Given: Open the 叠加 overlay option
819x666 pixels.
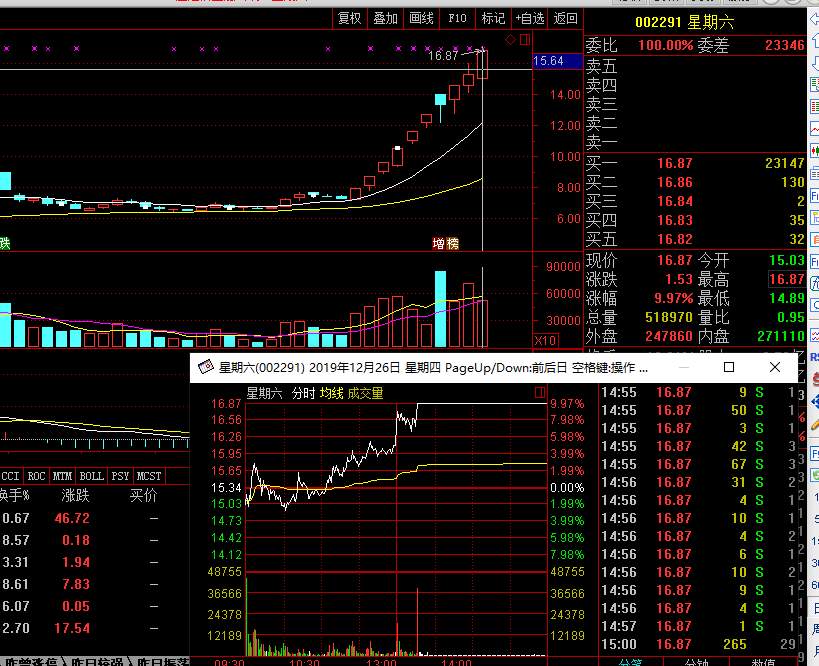Looking at the screenshot, I should coord(385,19).
